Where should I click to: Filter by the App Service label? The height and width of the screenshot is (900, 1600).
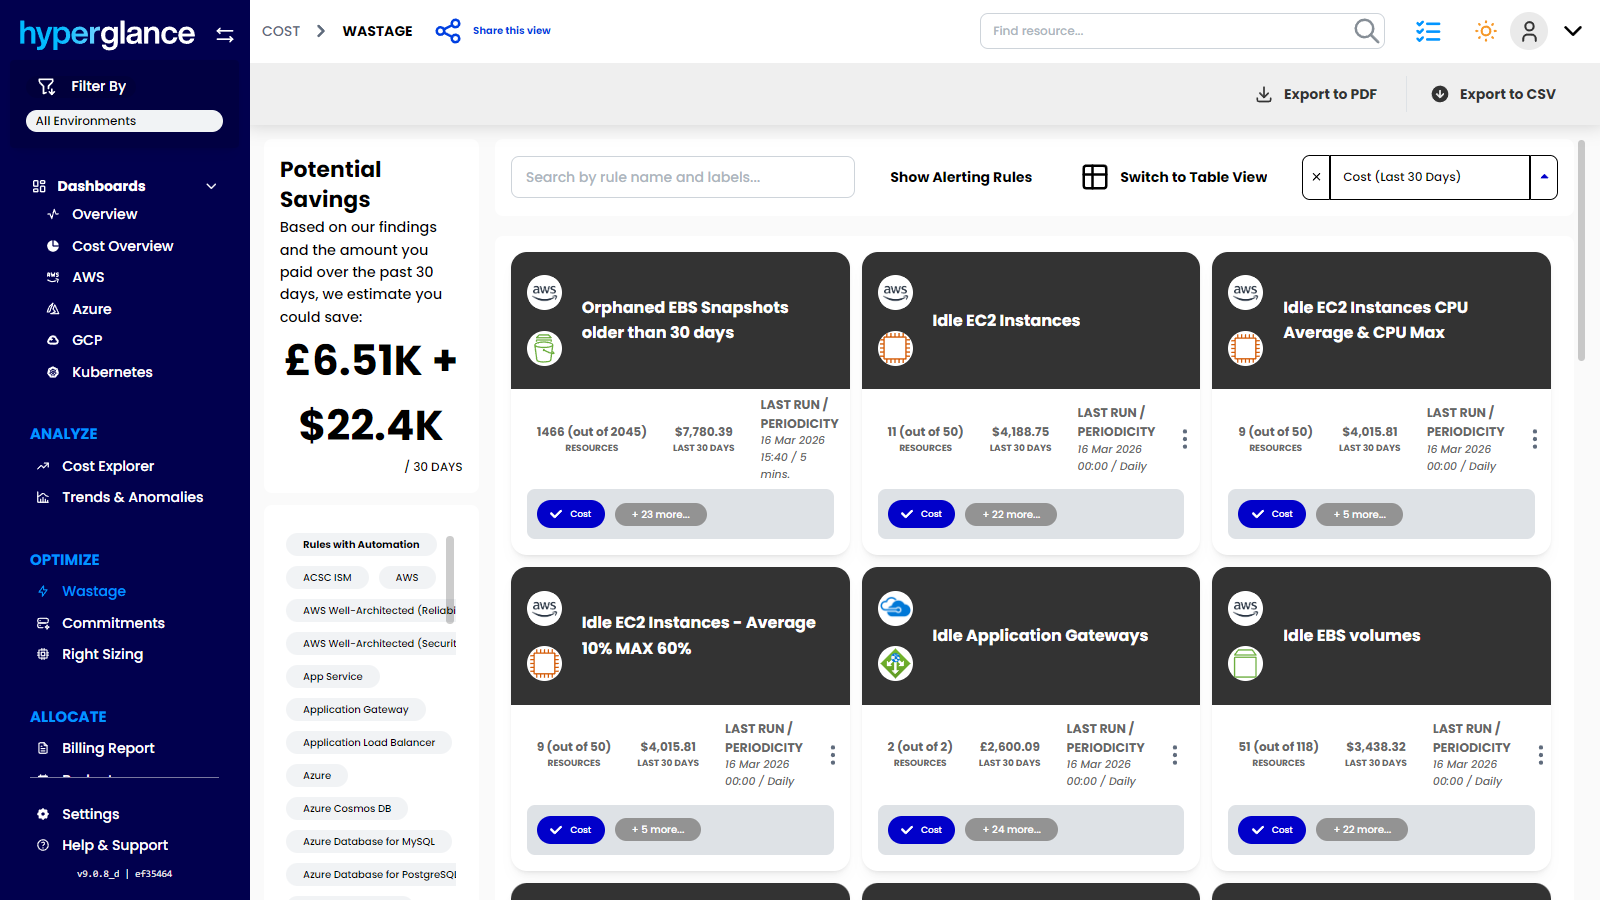pos(333,677)
